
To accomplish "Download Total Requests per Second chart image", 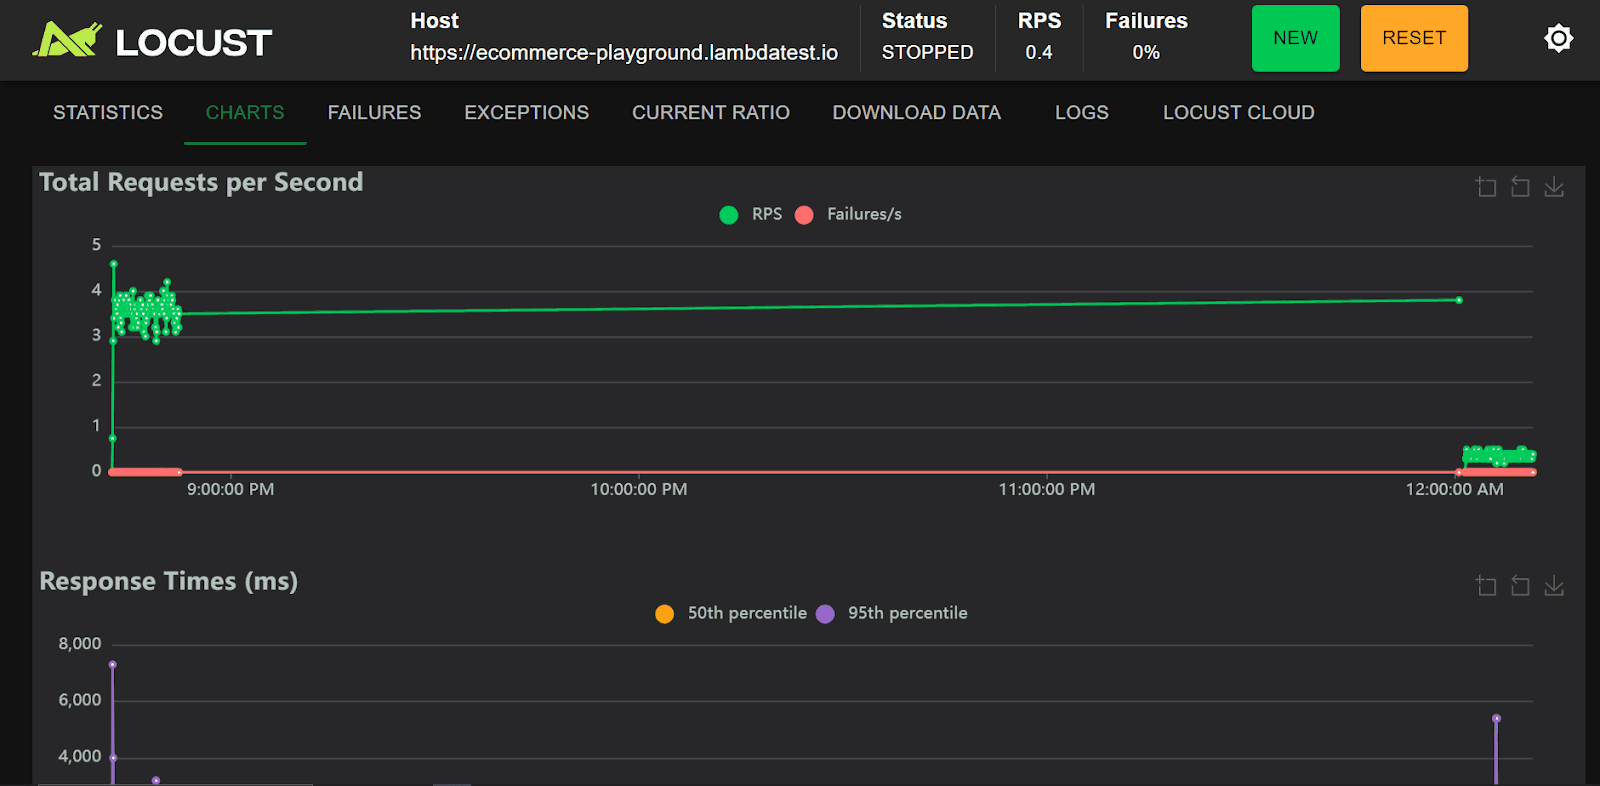I will click(x=1554, y=187).
